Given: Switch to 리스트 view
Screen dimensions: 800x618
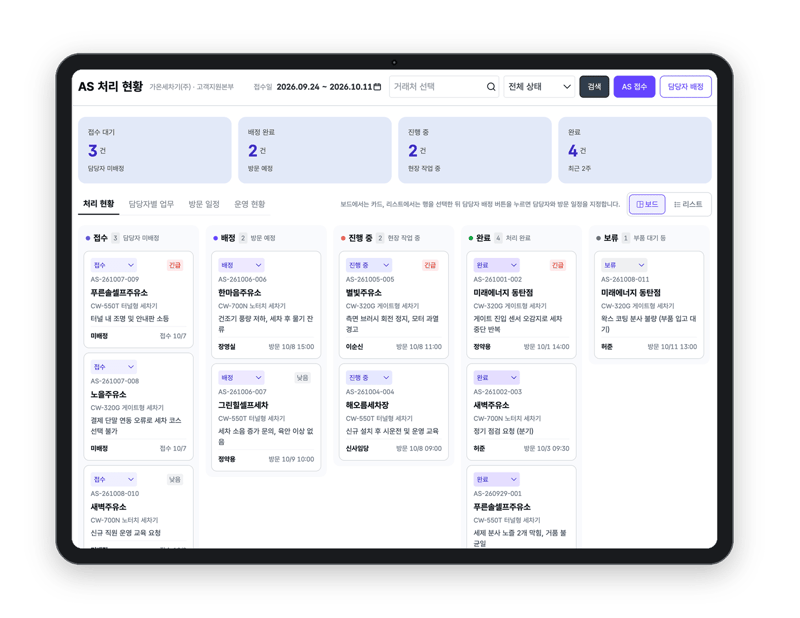Looking at the screenshot, I should 688,204.
